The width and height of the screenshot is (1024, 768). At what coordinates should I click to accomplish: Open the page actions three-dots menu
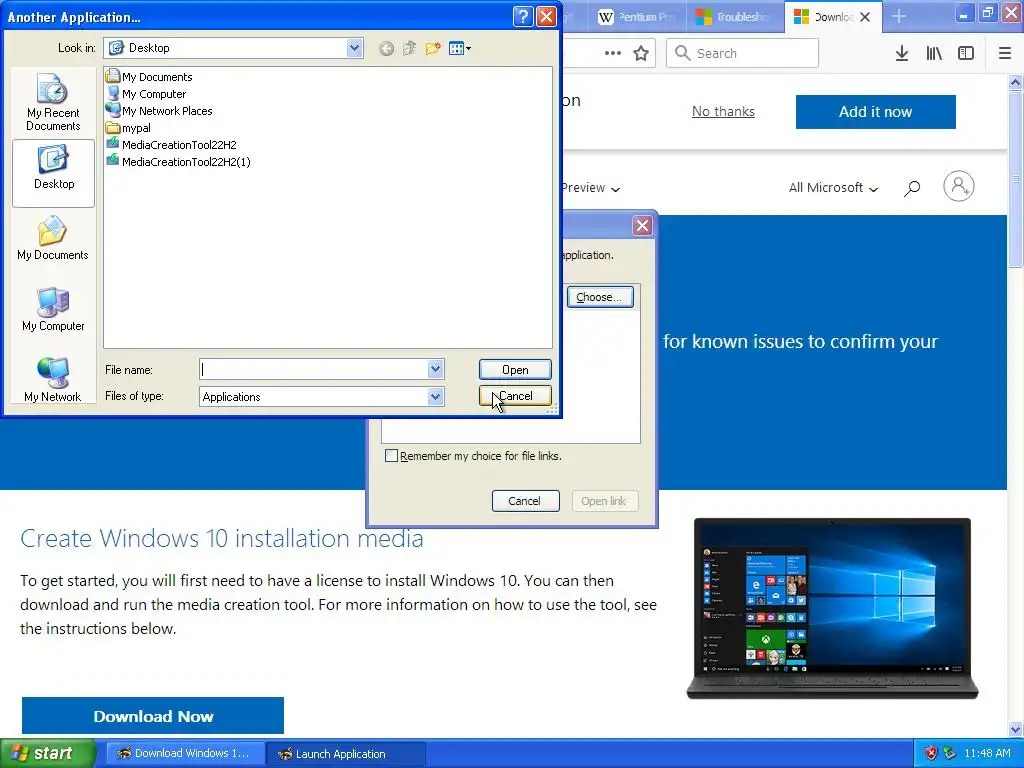613,53
